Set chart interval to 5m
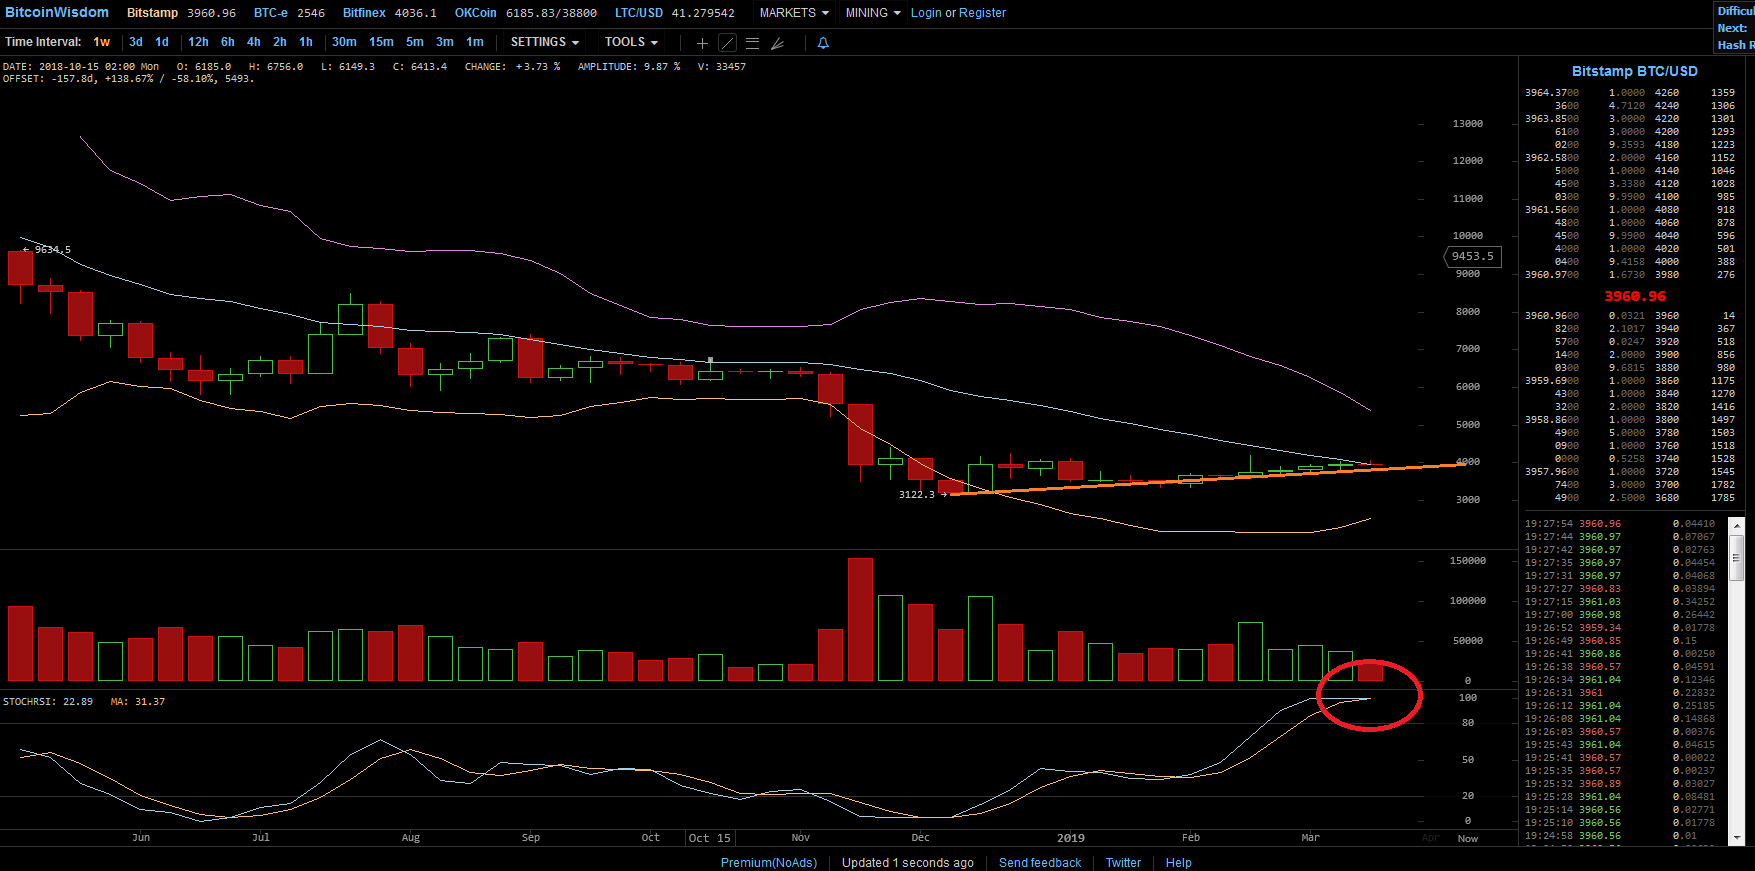 click(x=415, y=42)
